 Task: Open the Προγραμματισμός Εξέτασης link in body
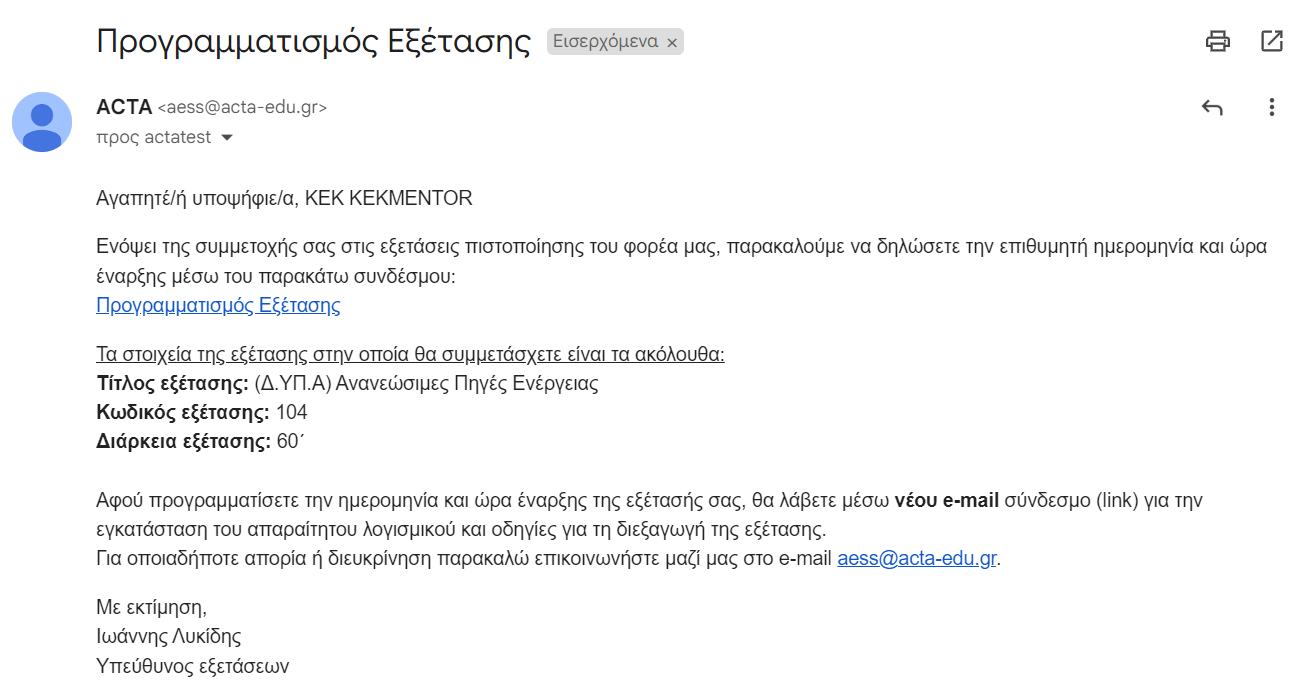[x=218, y=305]
